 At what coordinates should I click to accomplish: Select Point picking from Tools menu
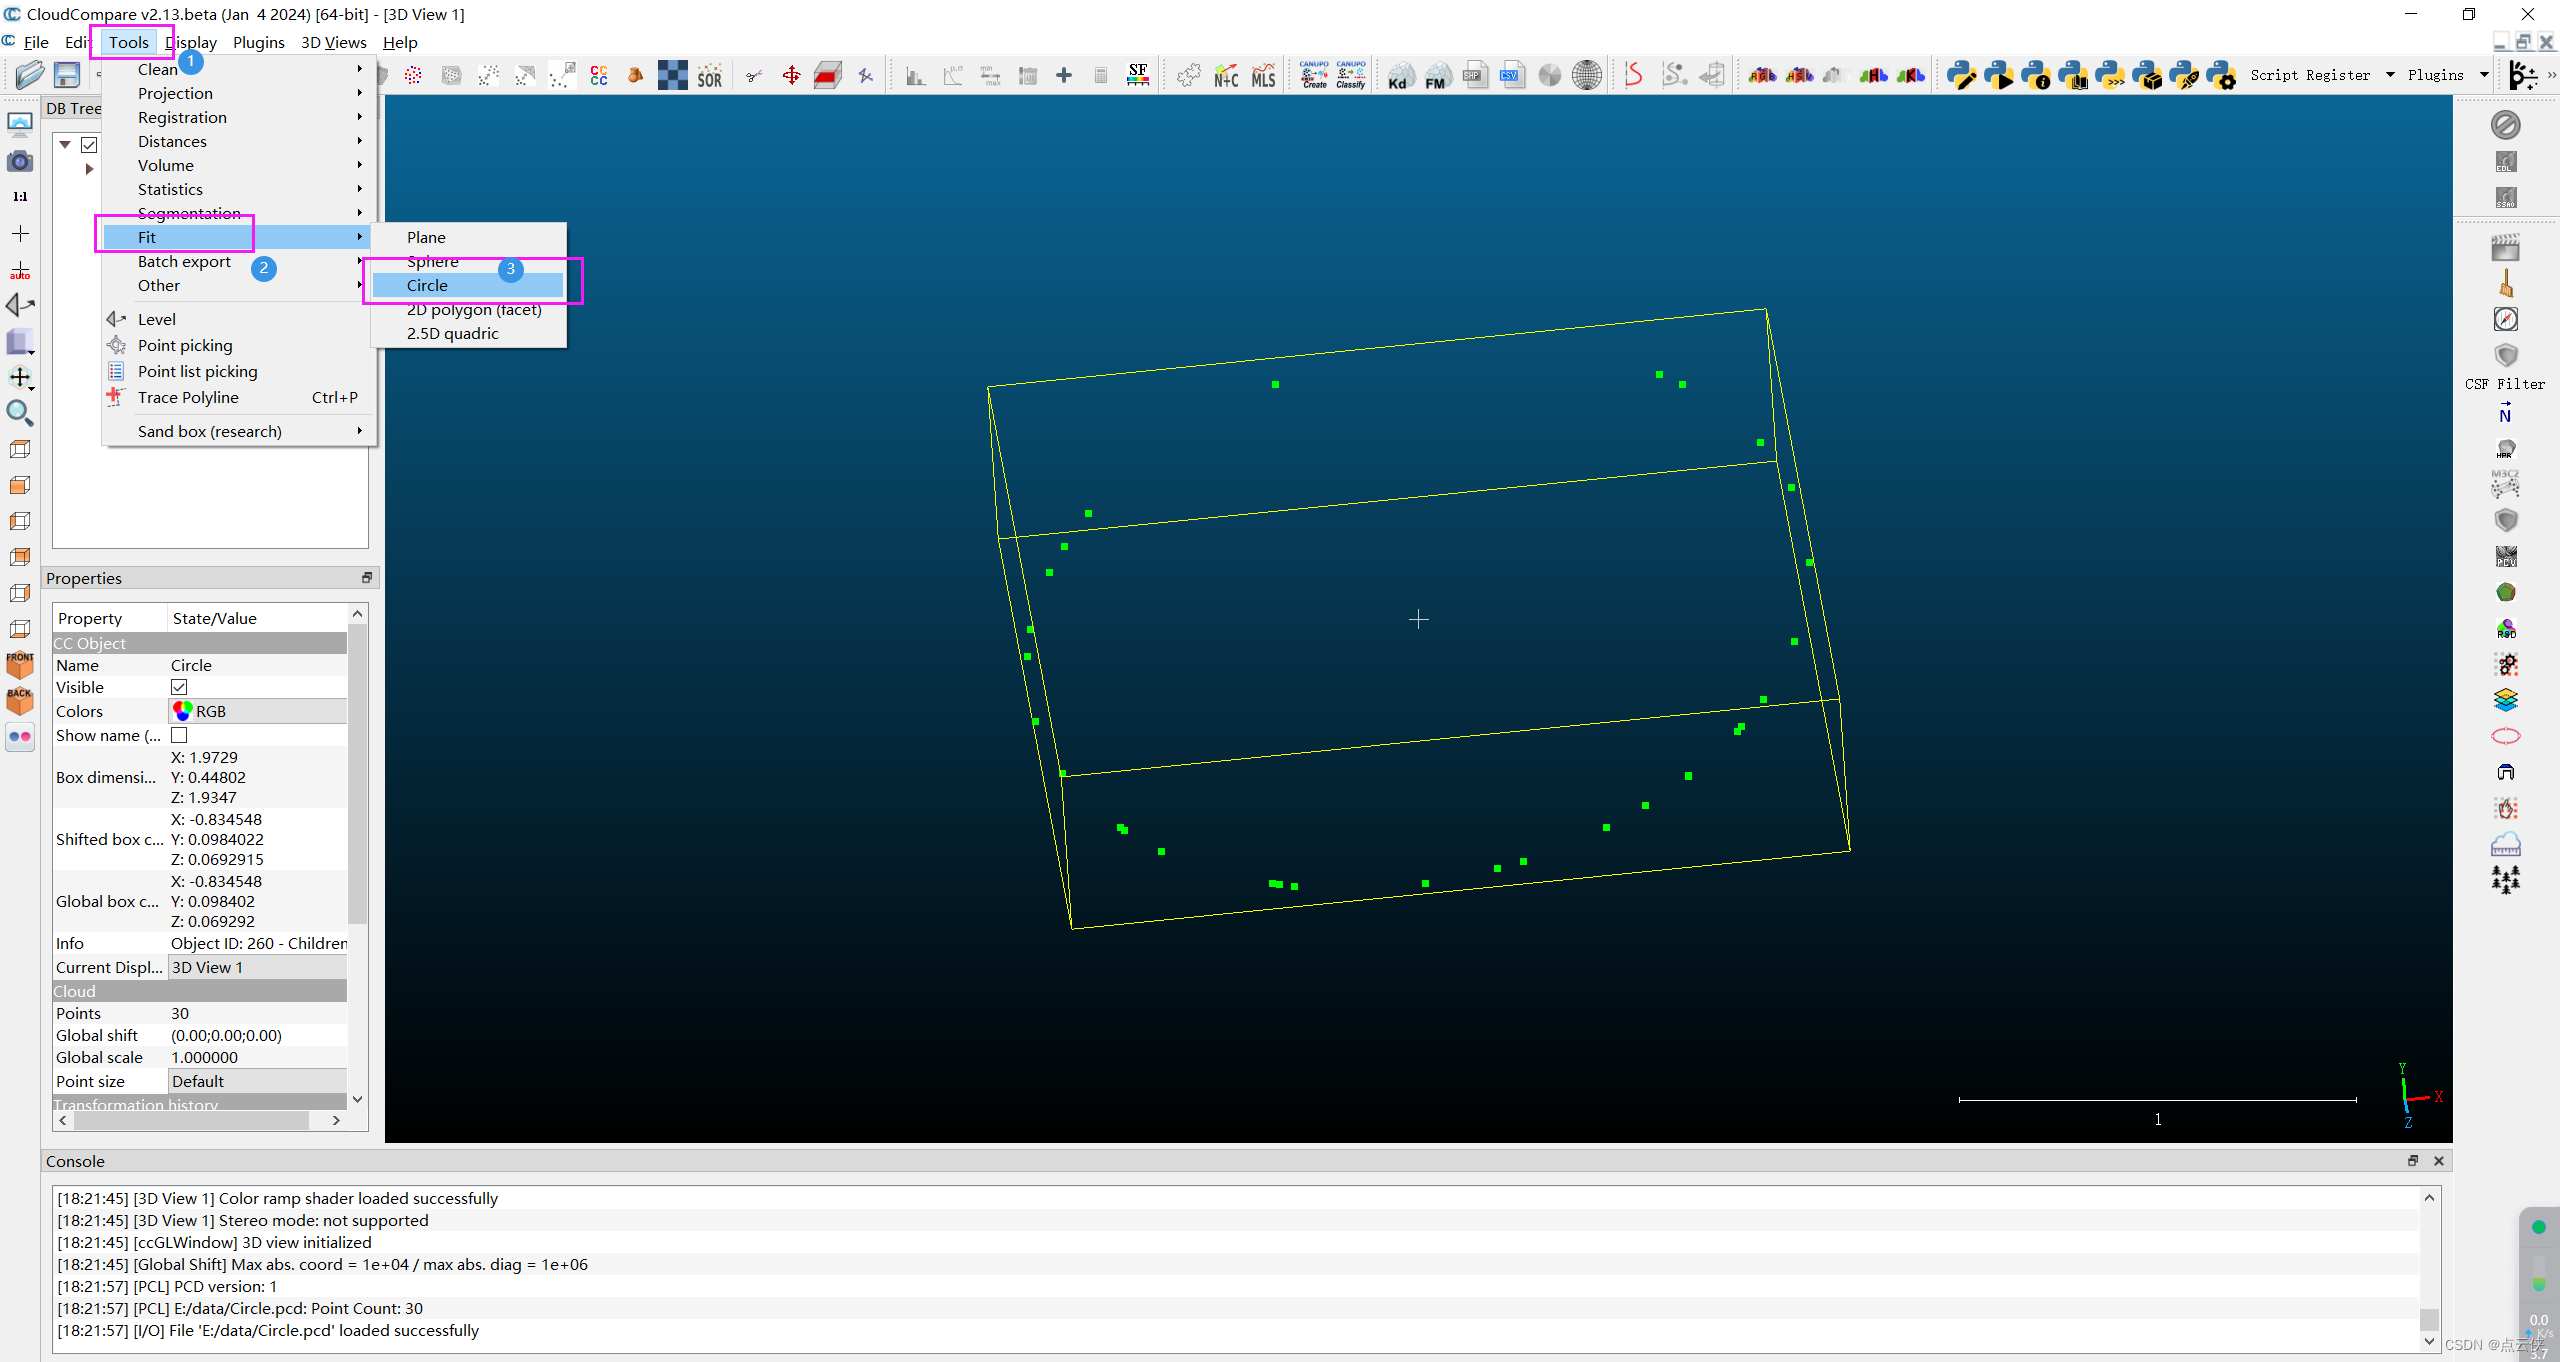(x=238, y=345)
